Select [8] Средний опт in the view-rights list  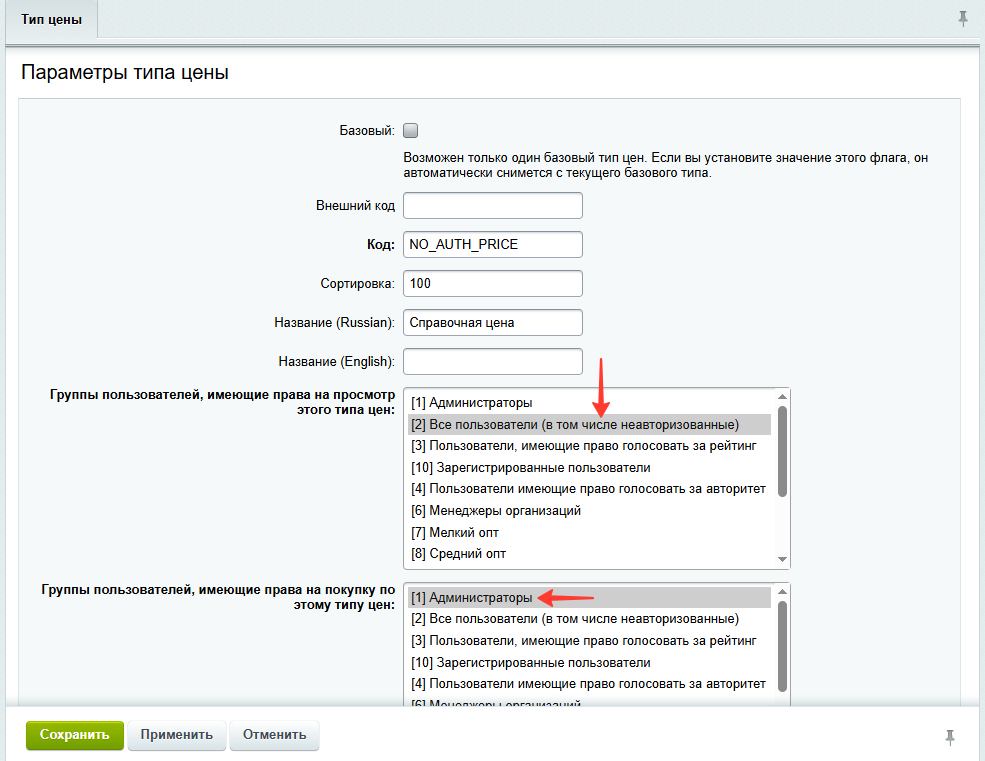tap(589, 554)
